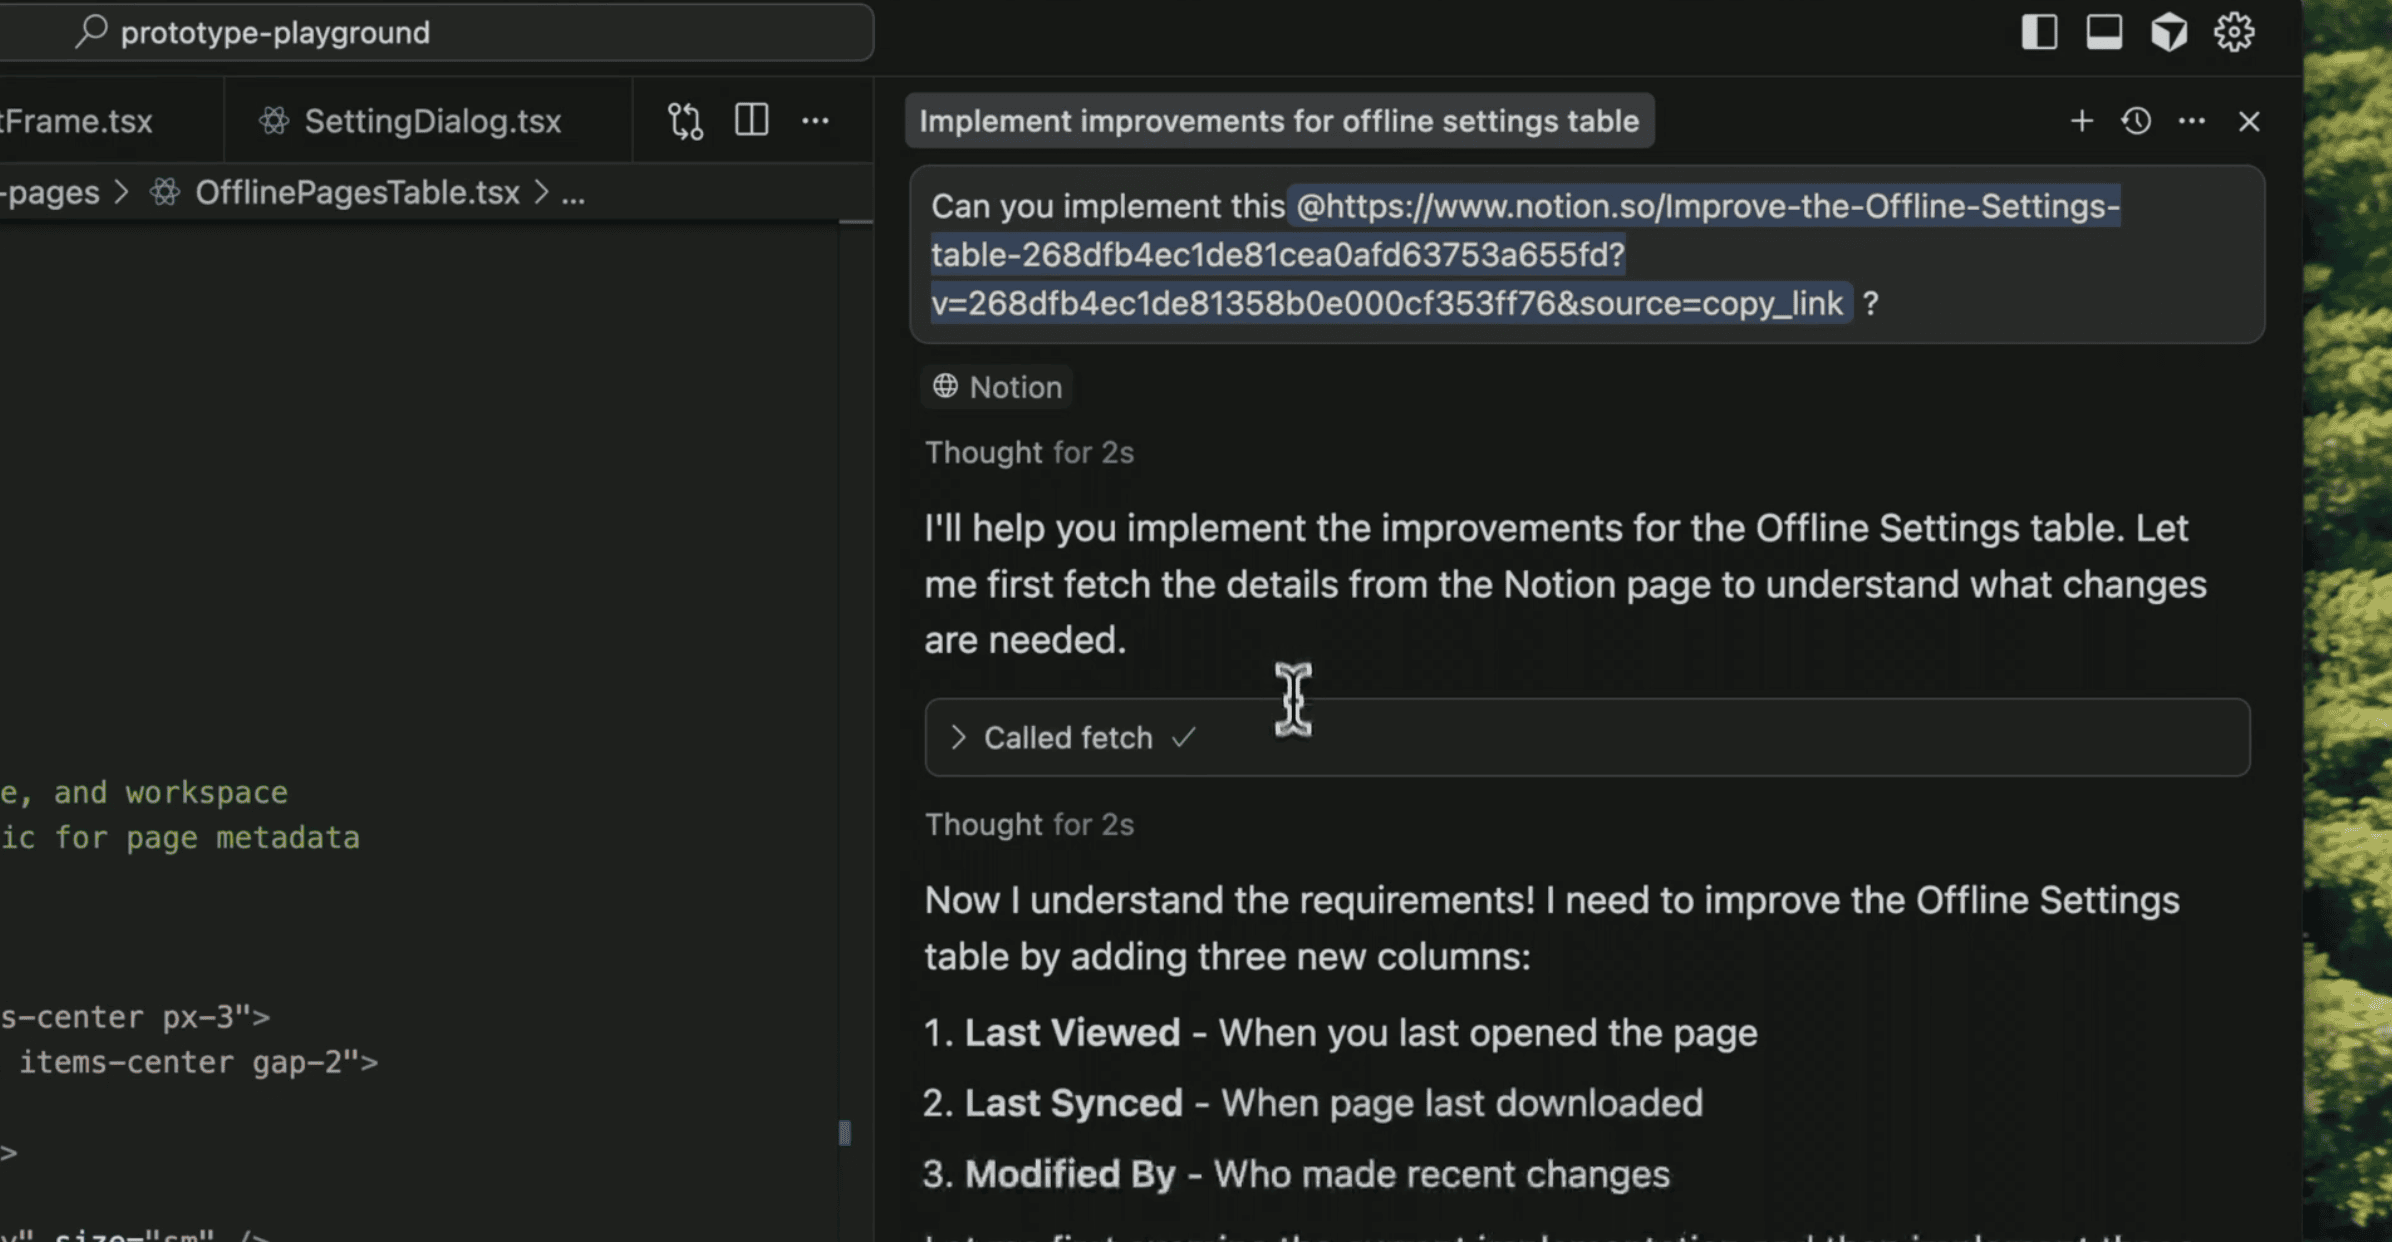Open the chat panel more options menu
Viewport: 2392px width, 1242px height.
pos(2192,121)
